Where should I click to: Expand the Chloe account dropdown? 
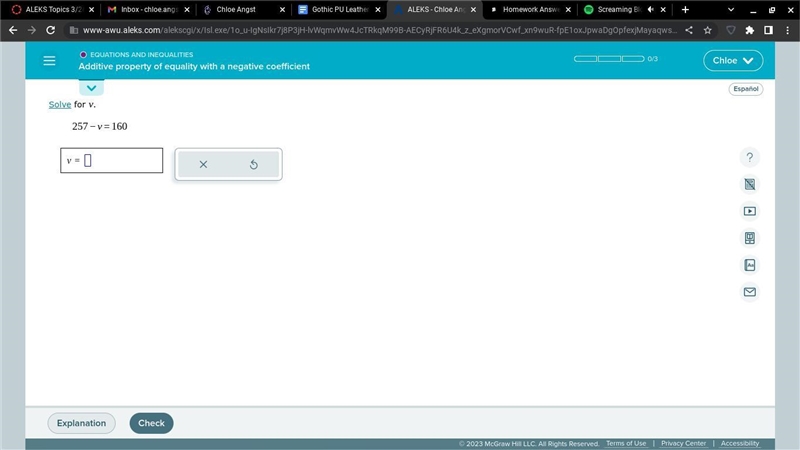tap(733, 60)
